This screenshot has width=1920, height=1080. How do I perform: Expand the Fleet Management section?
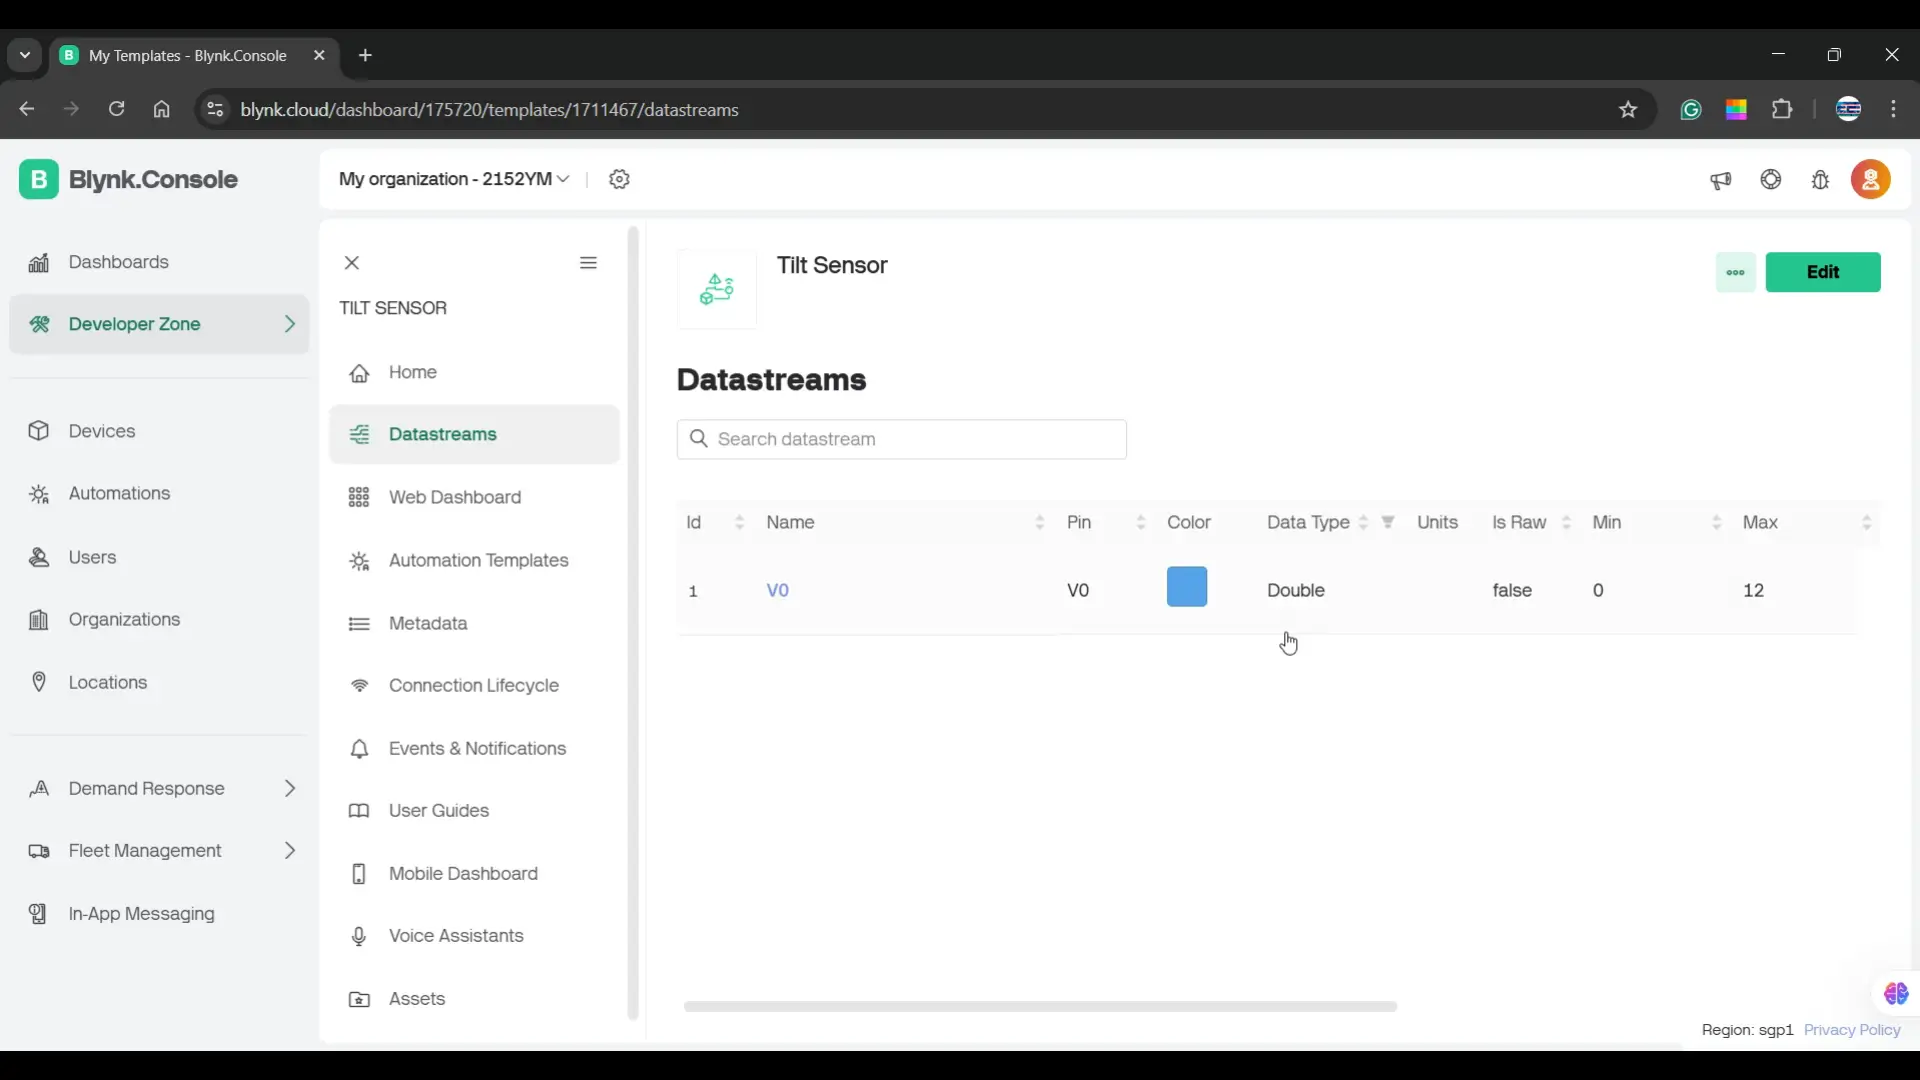click(x=160, y=851)
